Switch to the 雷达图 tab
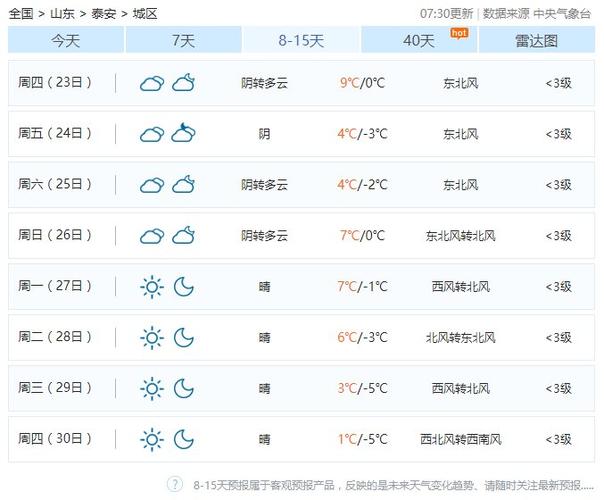The height and width of the screenshot is (500, 604). point(537,40)
